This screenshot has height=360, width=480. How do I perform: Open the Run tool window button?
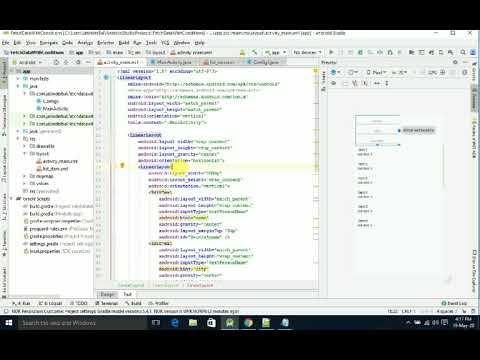coord(21,303)
